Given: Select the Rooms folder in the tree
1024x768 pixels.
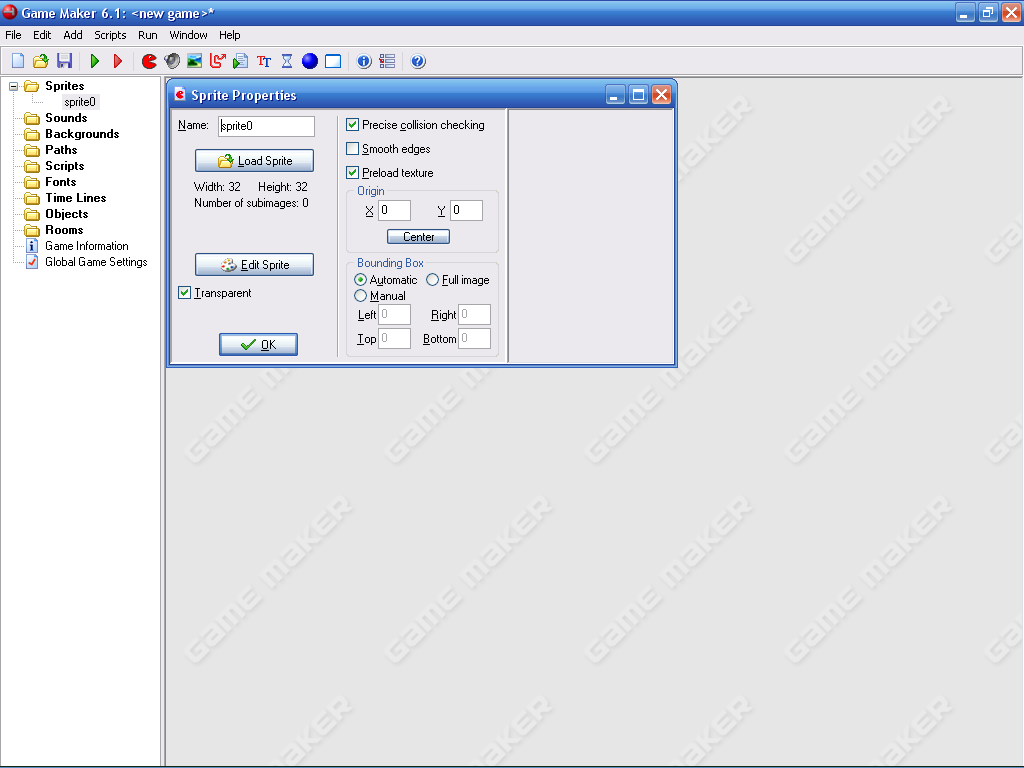Looking at the screenshot, I should click(x=66, y=230).
